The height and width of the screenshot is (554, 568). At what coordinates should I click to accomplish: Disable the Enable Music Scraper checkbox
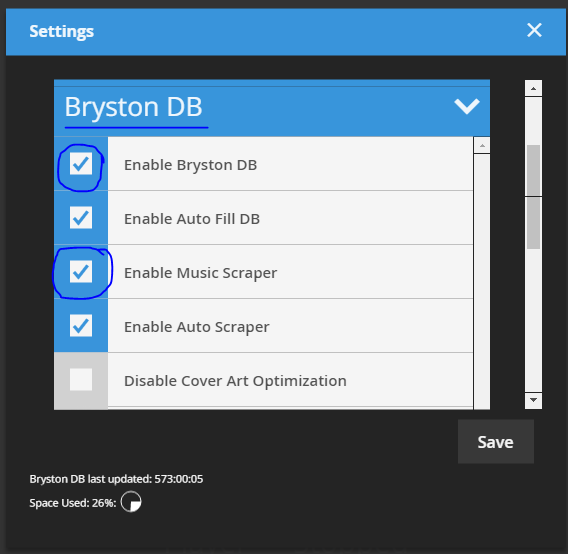point(81,272)
